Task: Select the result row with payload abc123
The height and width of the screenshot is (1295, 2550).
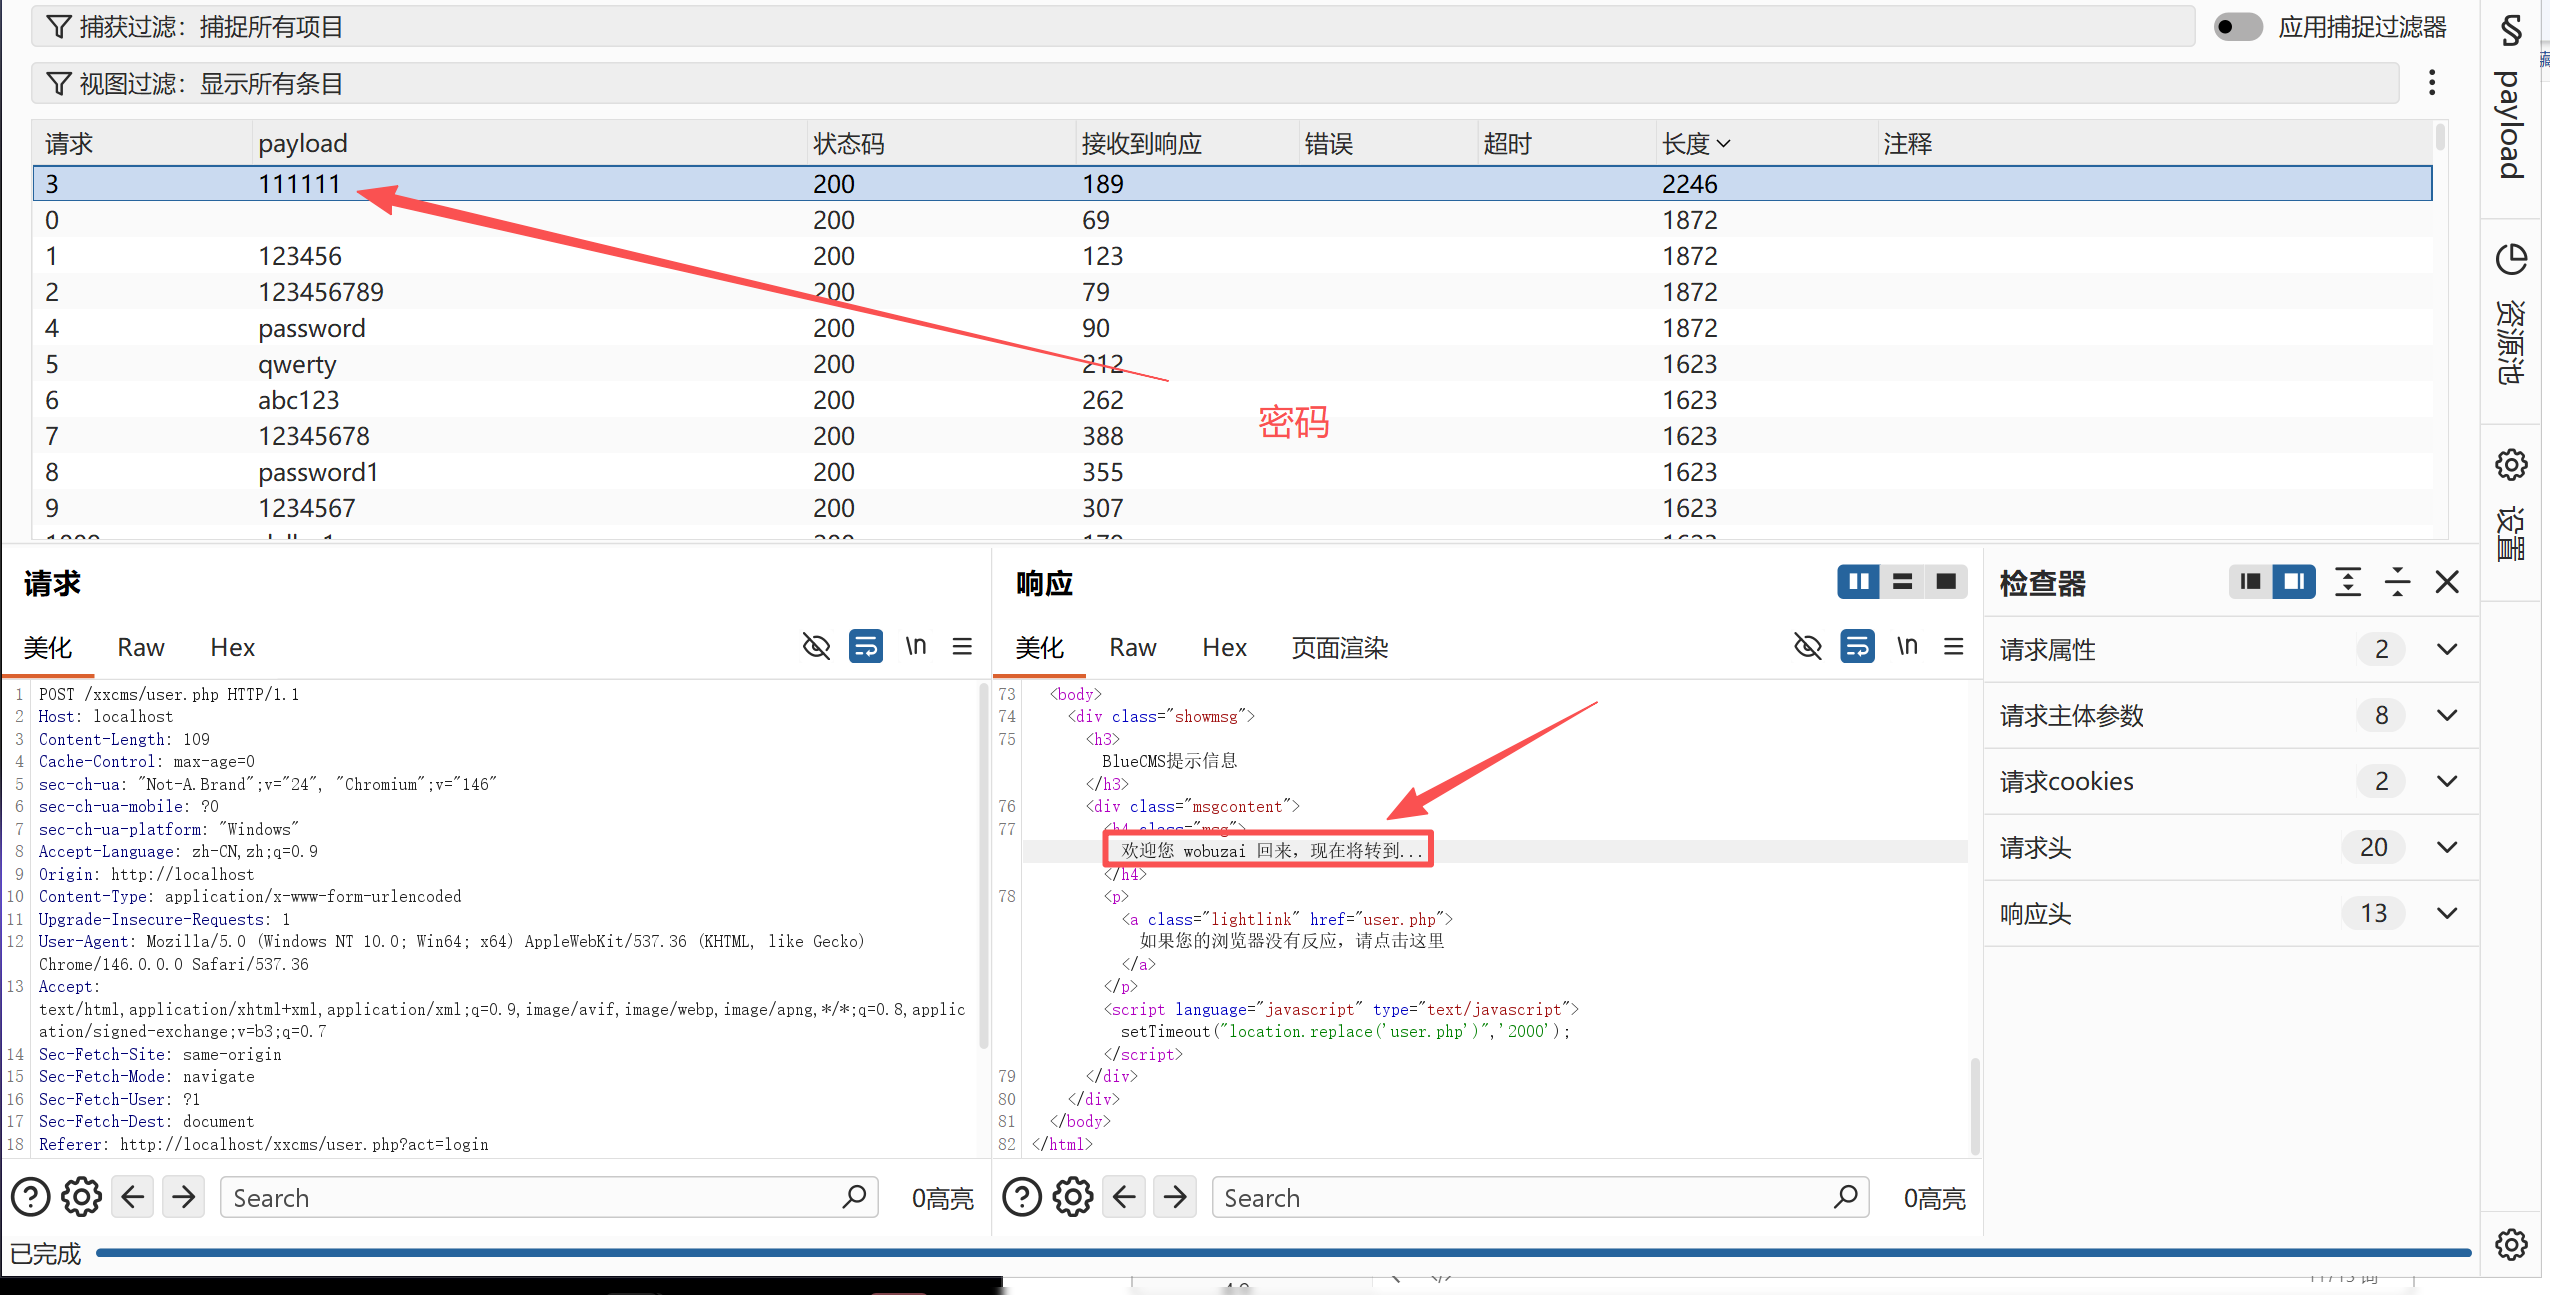Action: click(x=1232, y=400)
